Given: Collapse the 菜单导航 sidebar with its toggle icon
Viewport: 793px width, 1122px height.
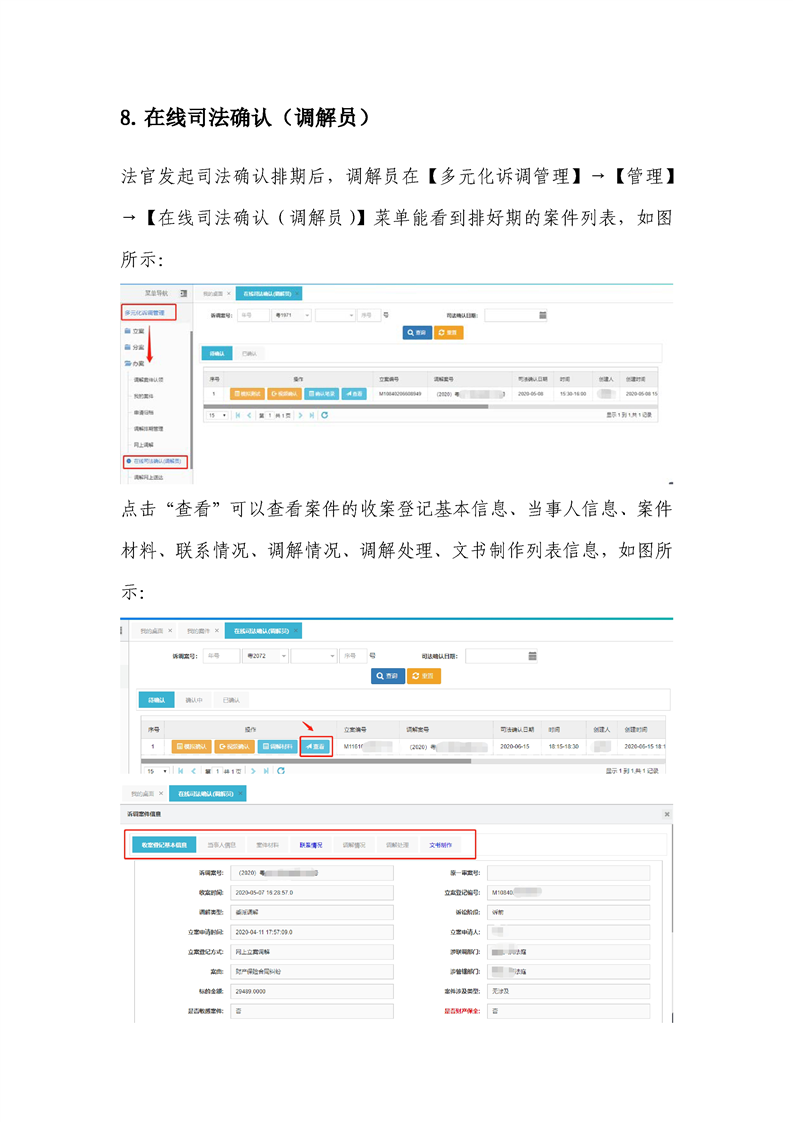Looking at the screenshot, I should tap(183, 293).
